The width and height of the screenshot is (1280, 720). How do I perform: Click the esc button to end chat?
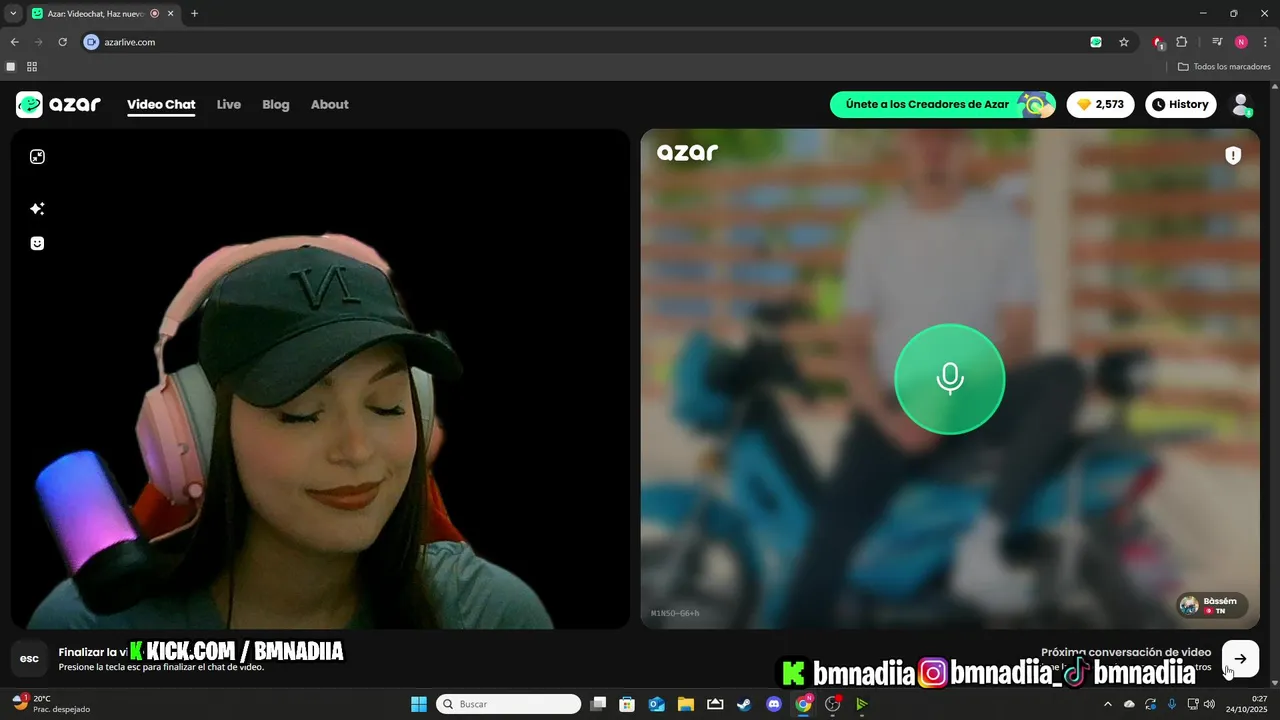click(30, 658)
